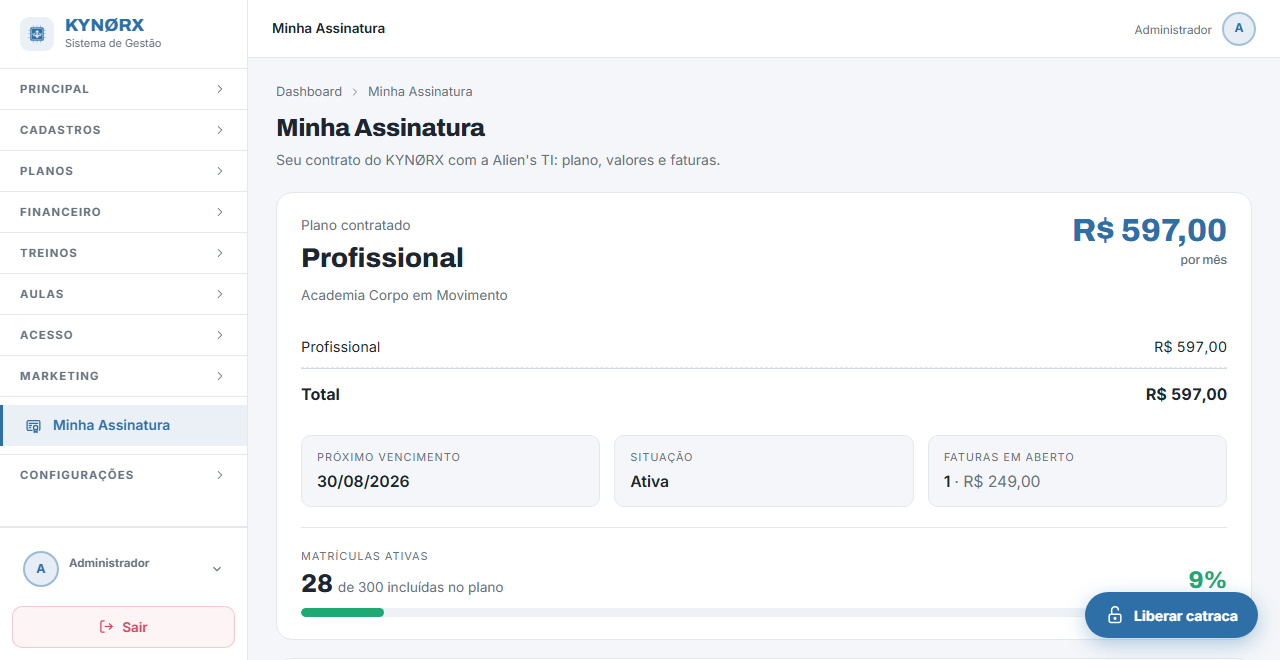The width and height of the screenshot is (1280, 660).
Task: Click the 9% usage percentage
Action: pyautogui.click(x=1207, y=580)
